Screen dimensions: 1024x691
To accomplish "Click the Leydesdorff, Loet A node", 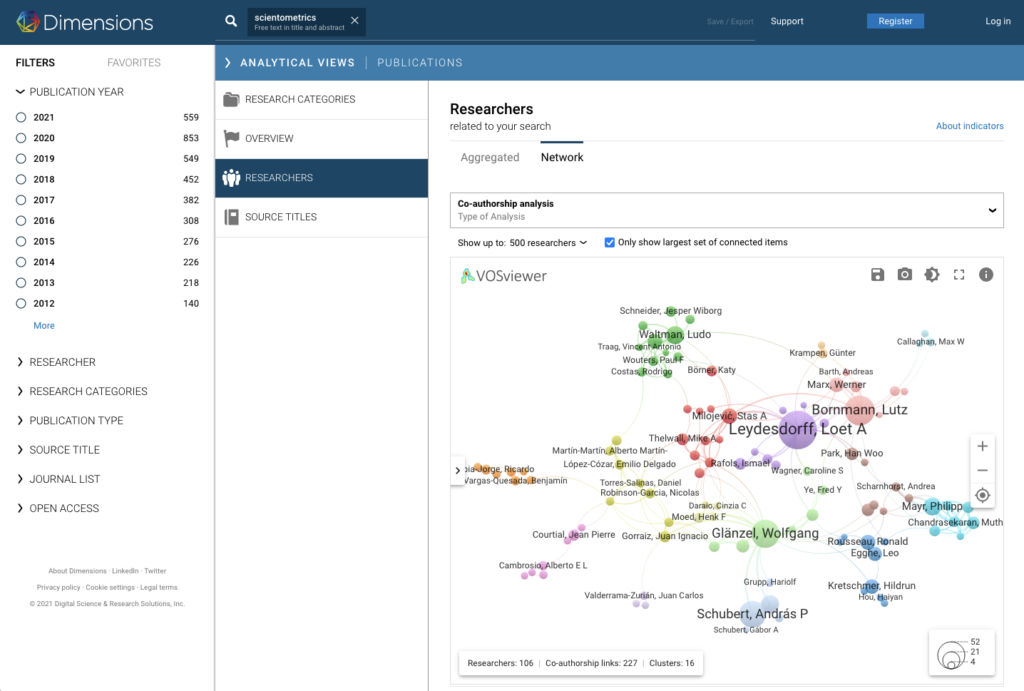I will point(797,429).
